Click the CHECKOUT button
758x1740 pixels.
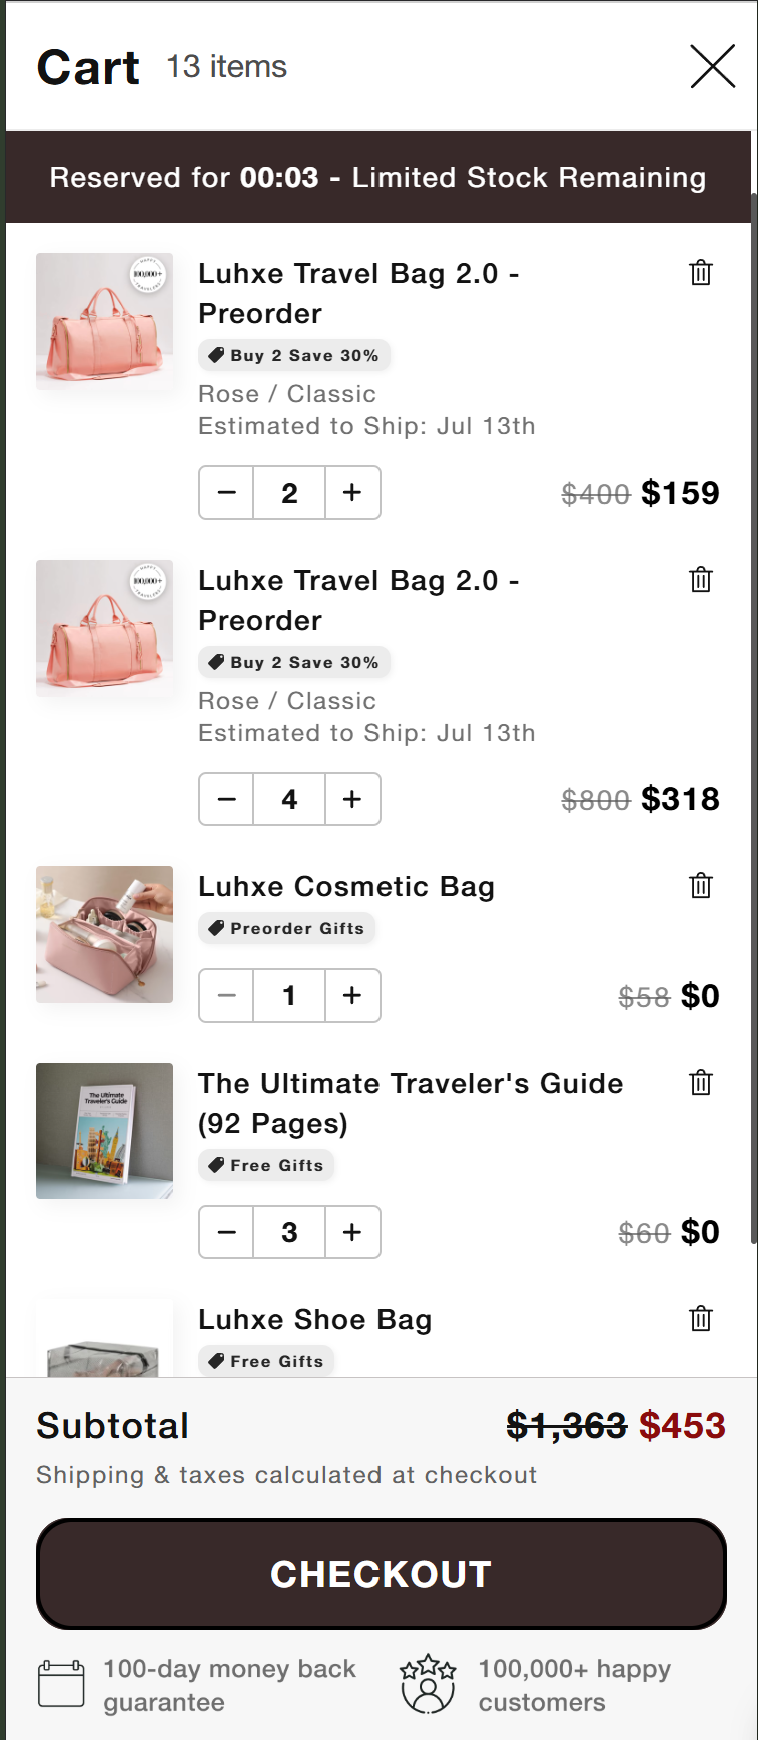point(381,1574)
